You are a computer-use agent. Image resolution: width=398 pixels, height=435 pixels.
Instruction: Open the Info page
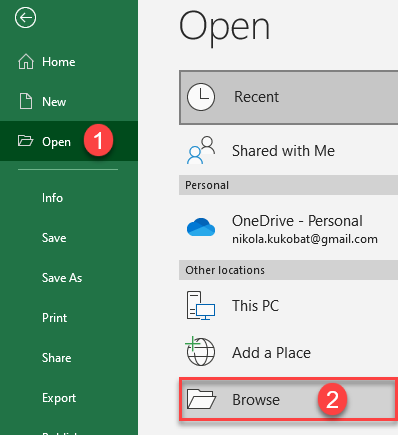(52, 198)
